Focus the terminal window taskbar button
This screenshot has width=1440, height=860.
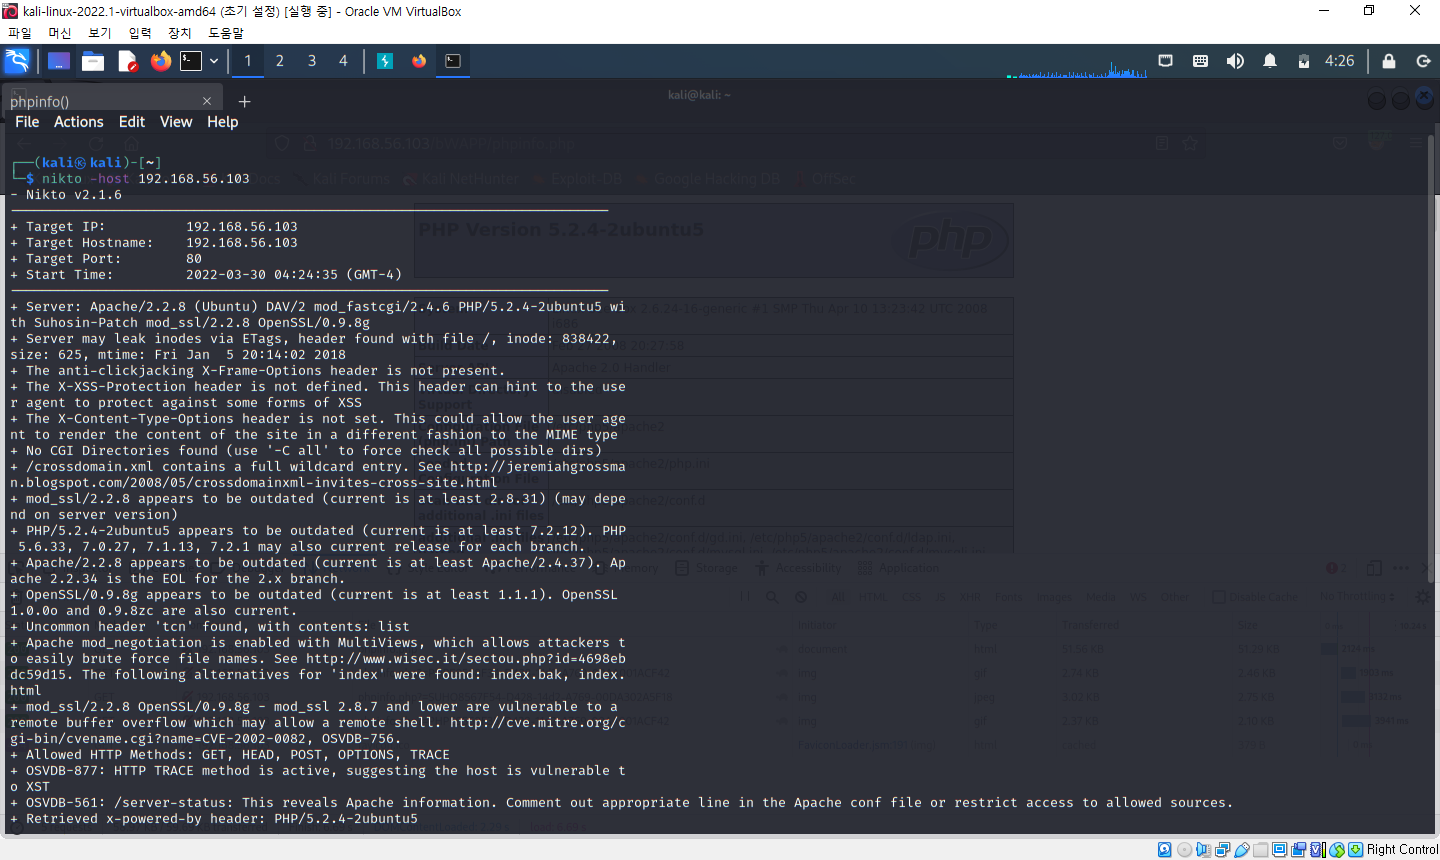point(453,61)
